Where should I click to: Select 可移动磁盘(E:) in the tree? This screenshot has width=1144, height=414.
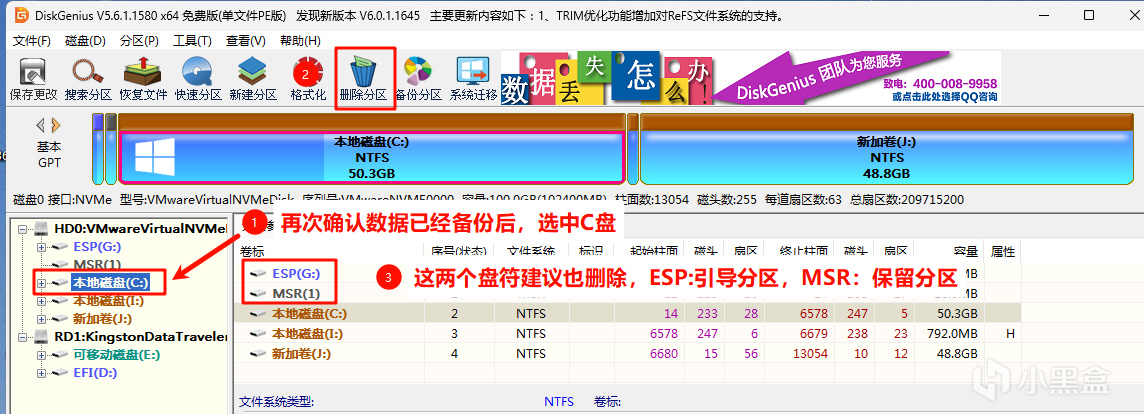[116, 355]
